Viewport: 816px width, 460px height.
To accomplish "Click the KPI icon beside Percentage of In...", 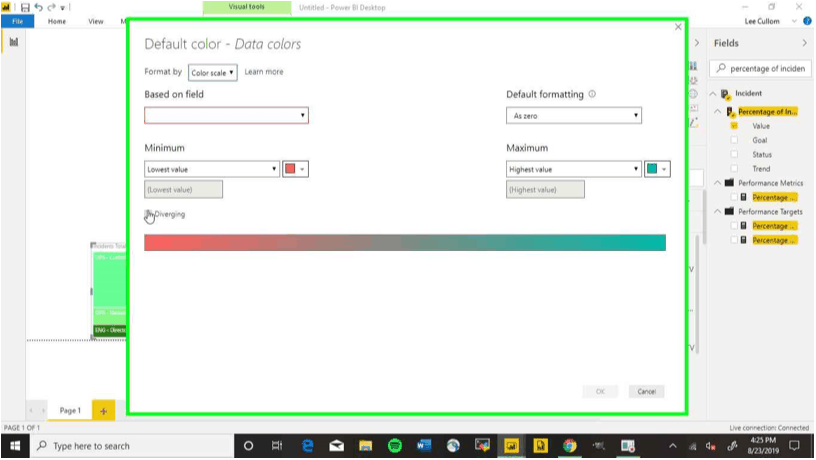I will click(730, 112).
